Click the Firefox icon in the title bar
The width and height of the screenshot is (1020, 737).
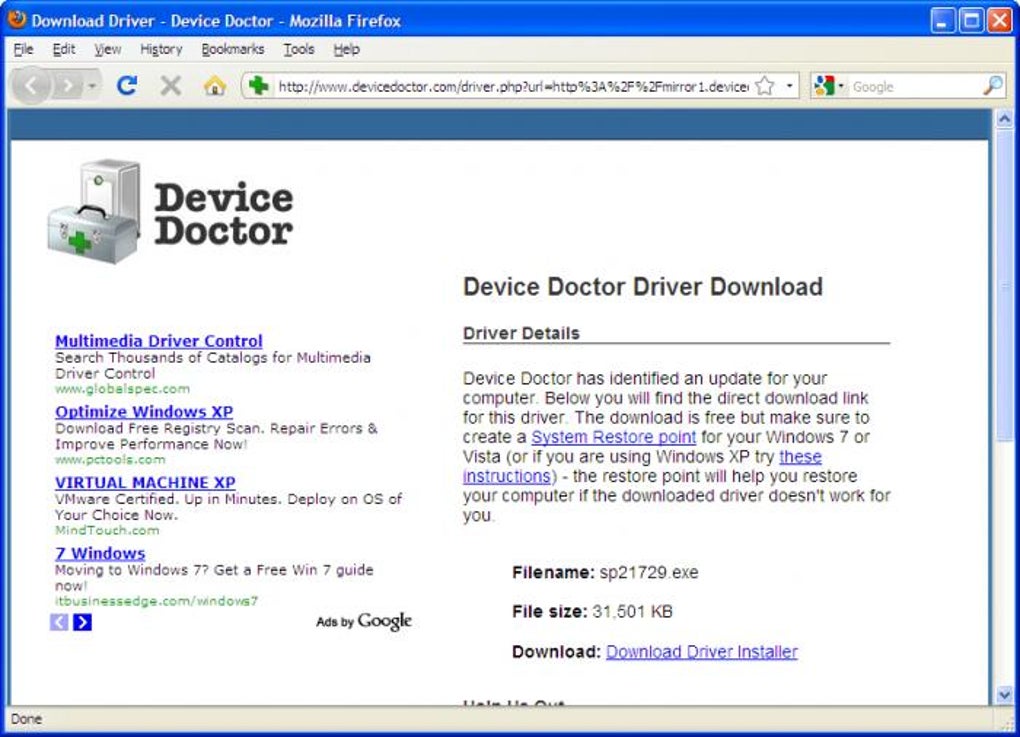point(17,20)
